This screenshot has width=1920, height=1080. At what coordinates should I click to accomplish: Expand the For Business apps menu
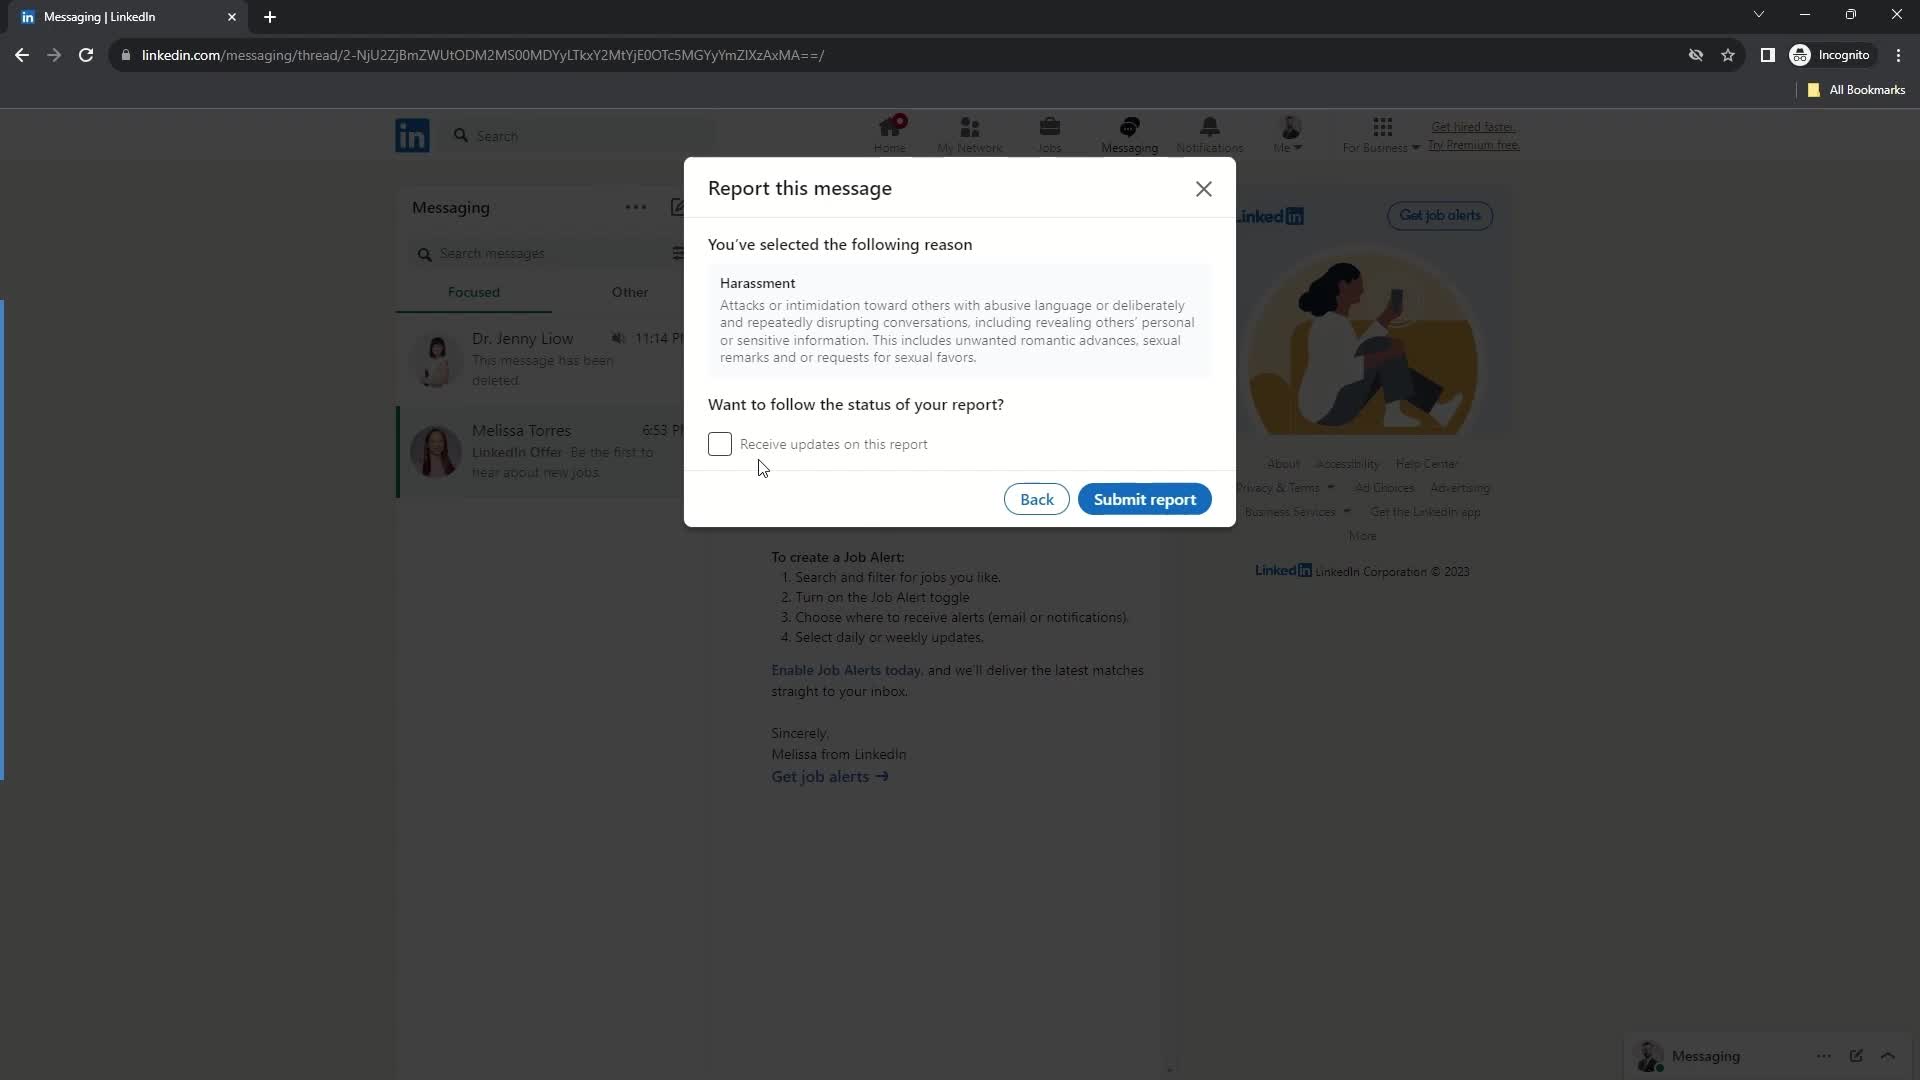click(1381, 134)
